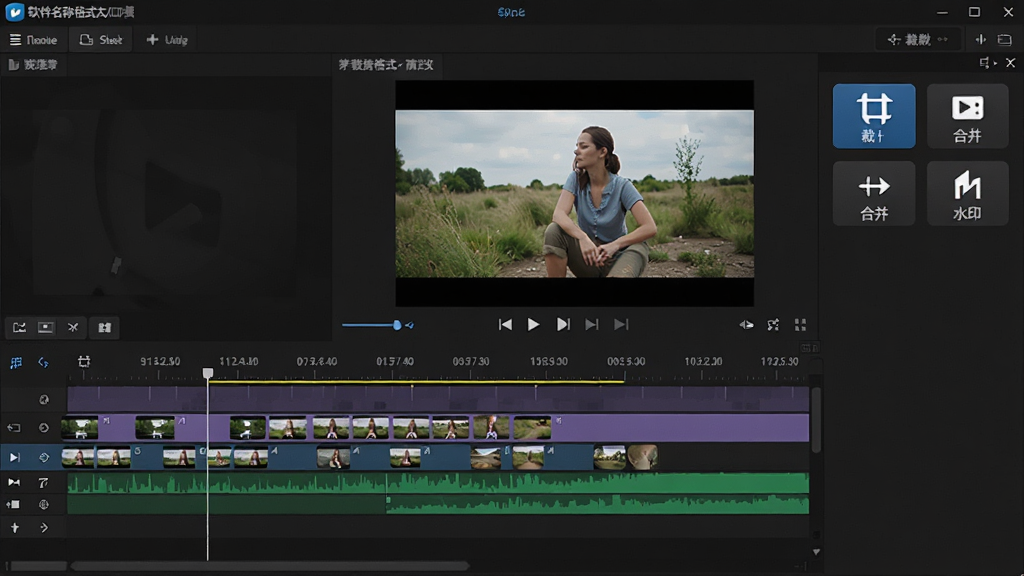Expand with the arrow icon beside add-track plus

[44, 528]
